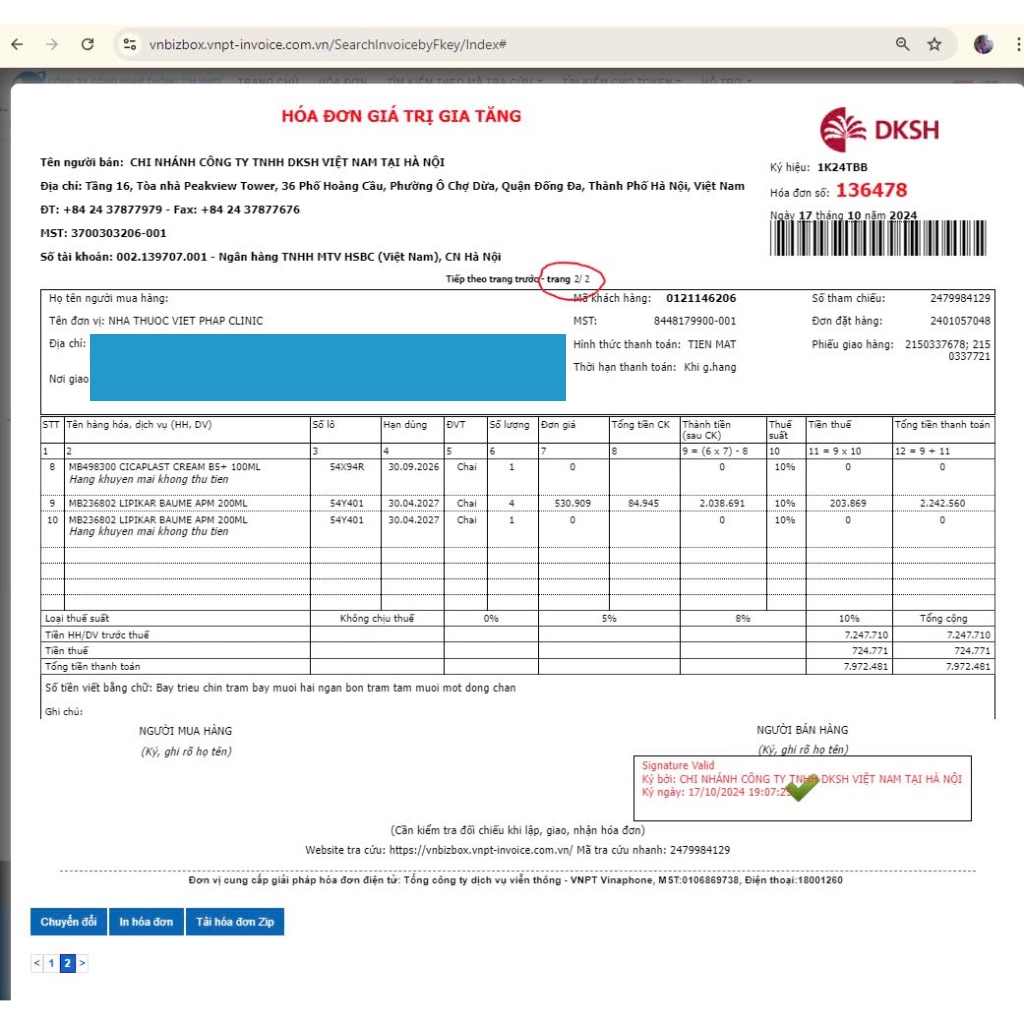The width and height of the screenshot is (1024, 1024).
Task: Click invoice number 136478
Action: (872, 190)
